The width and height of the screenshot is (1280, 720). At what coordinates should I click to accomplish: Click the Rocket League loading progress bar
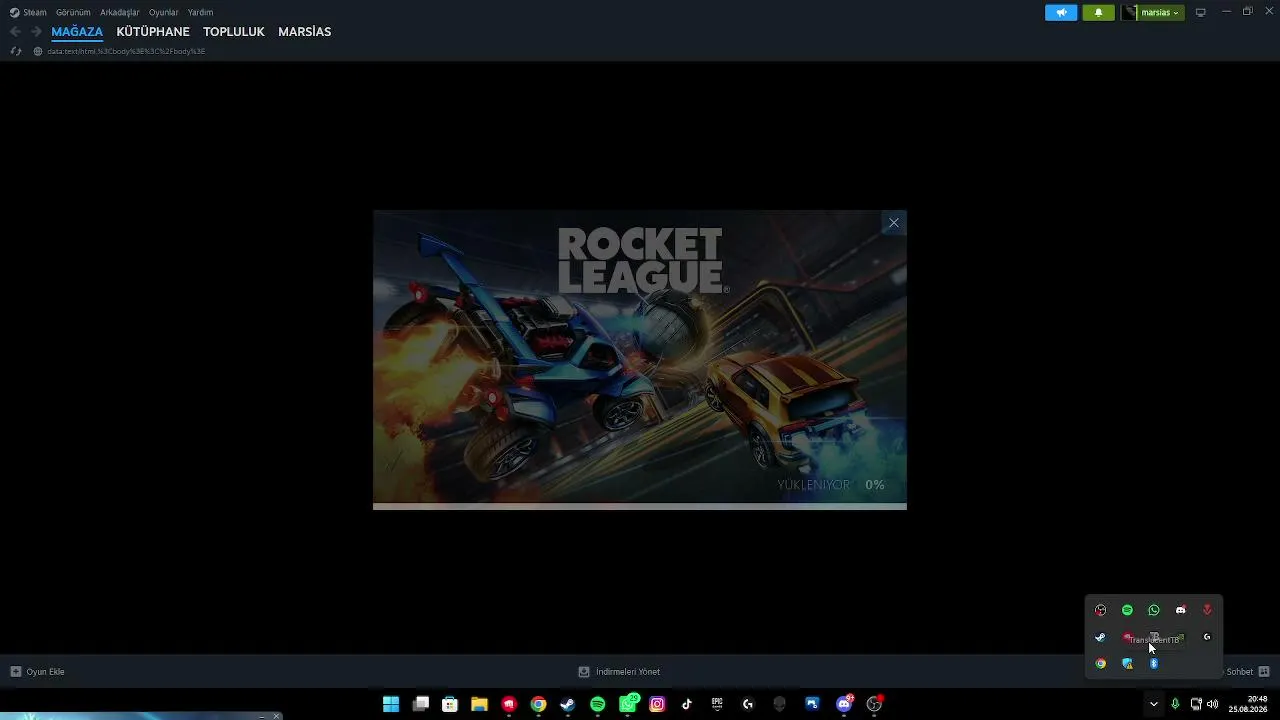640,506
